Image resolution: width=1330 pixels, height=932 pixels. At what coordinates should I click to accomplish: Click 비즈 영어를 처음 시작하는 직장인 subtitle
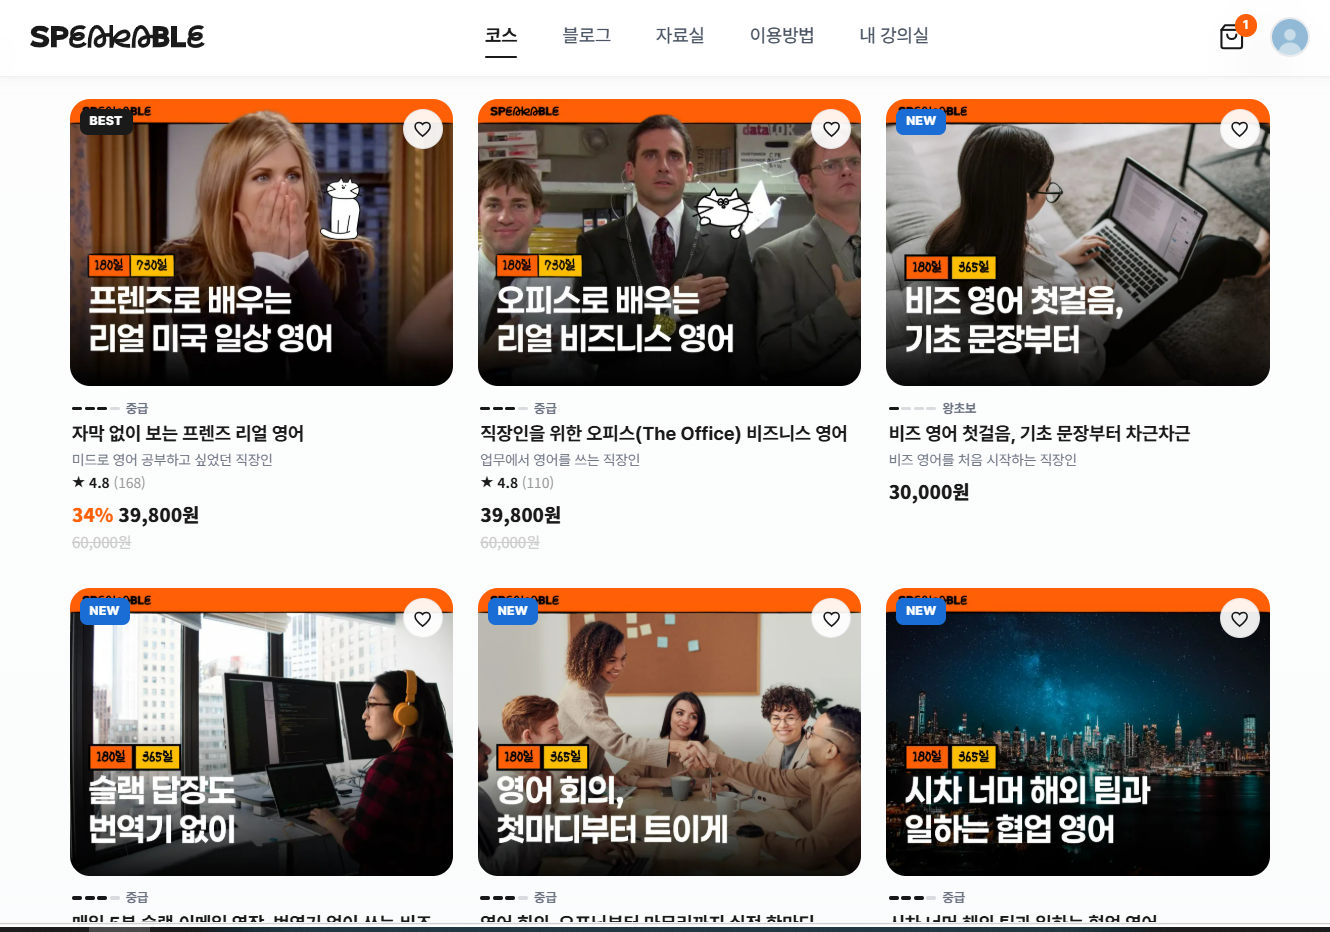pos(983,460)
